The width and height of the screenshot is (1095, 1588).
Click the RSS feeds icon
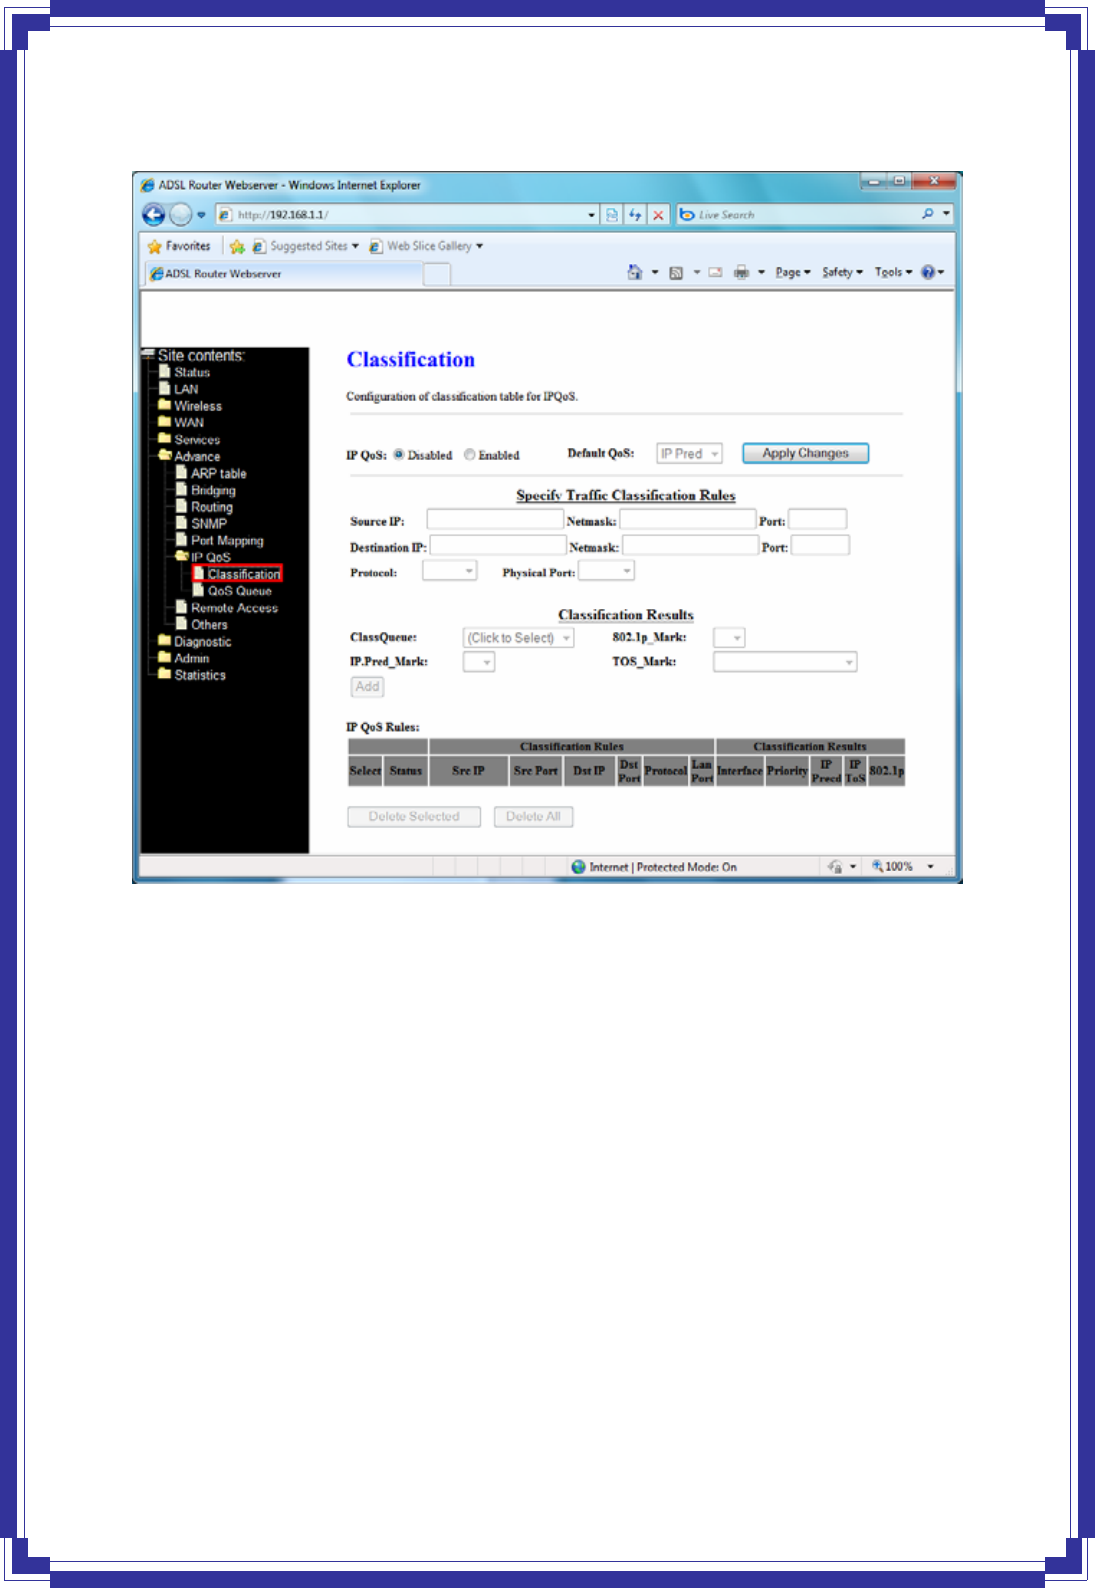(x=676, y=272)
